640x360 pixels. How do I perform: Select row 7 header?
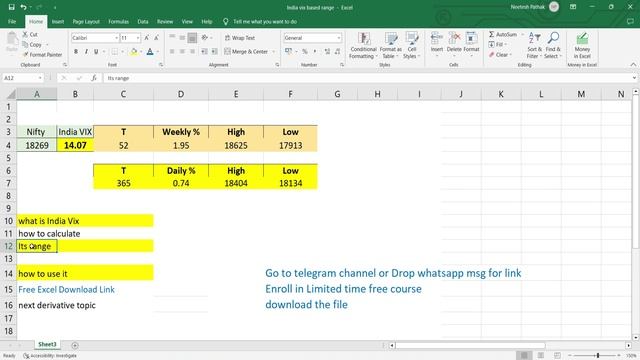tap(8, 183)
